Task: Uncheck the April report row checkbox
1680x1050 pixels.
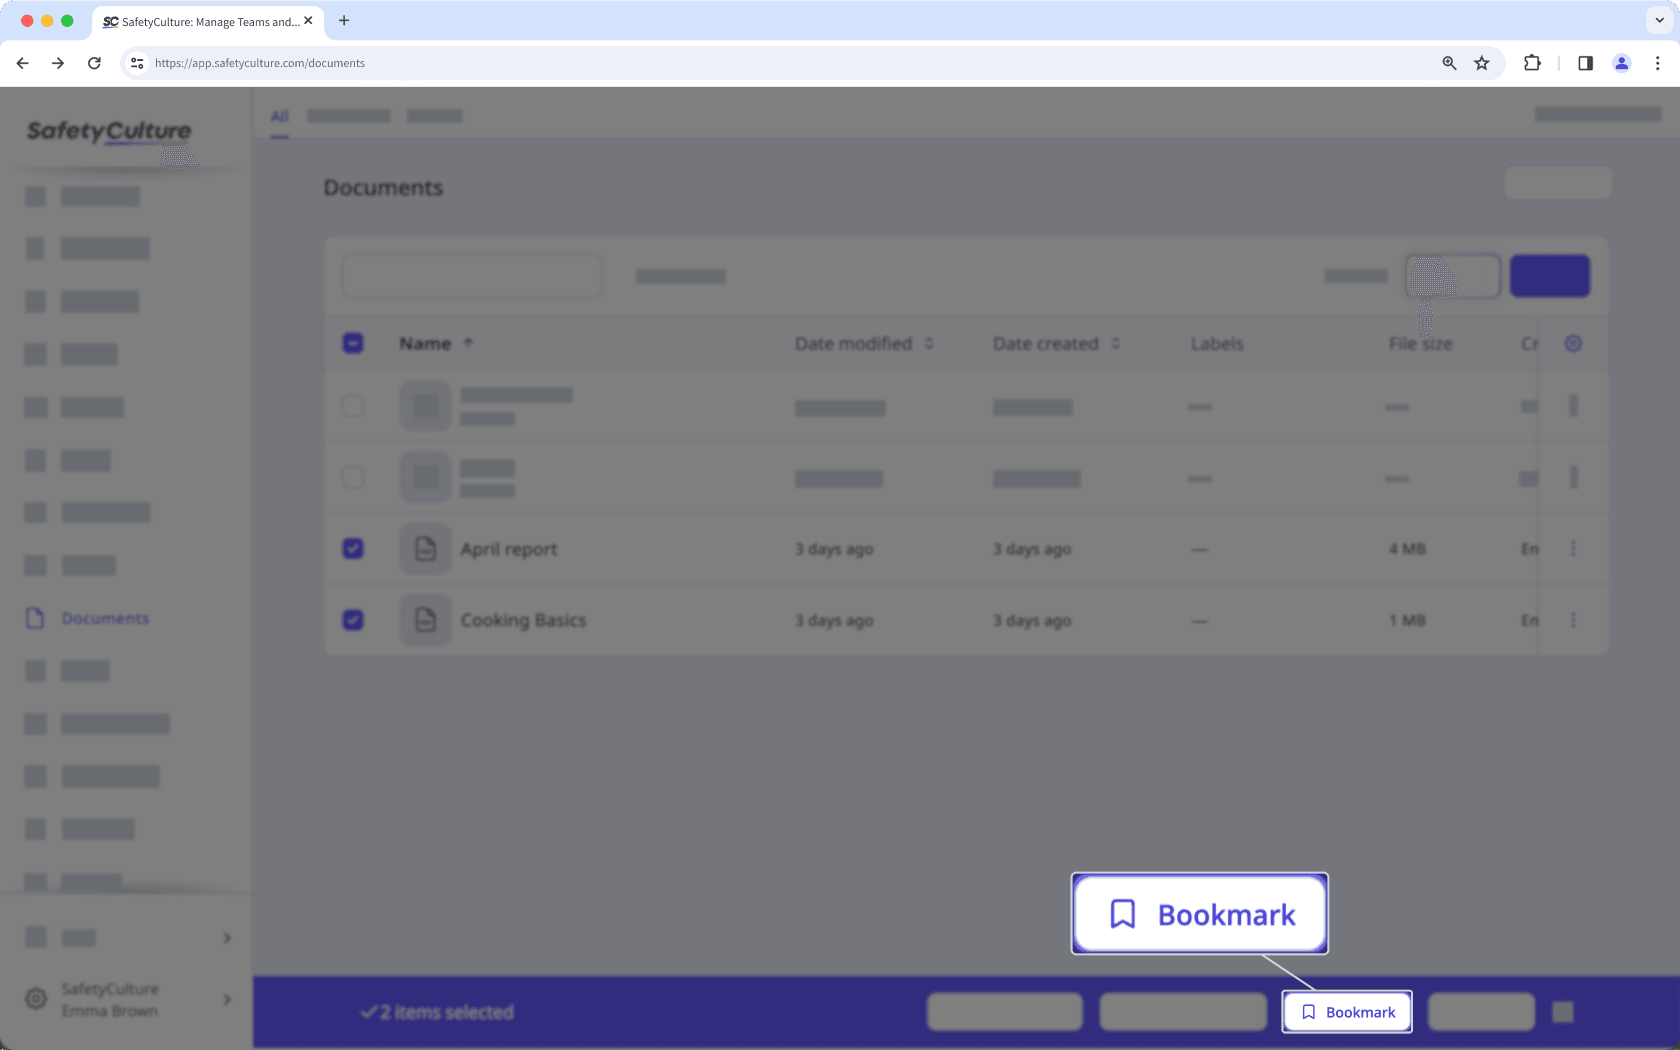Action: tap(352, 548)
